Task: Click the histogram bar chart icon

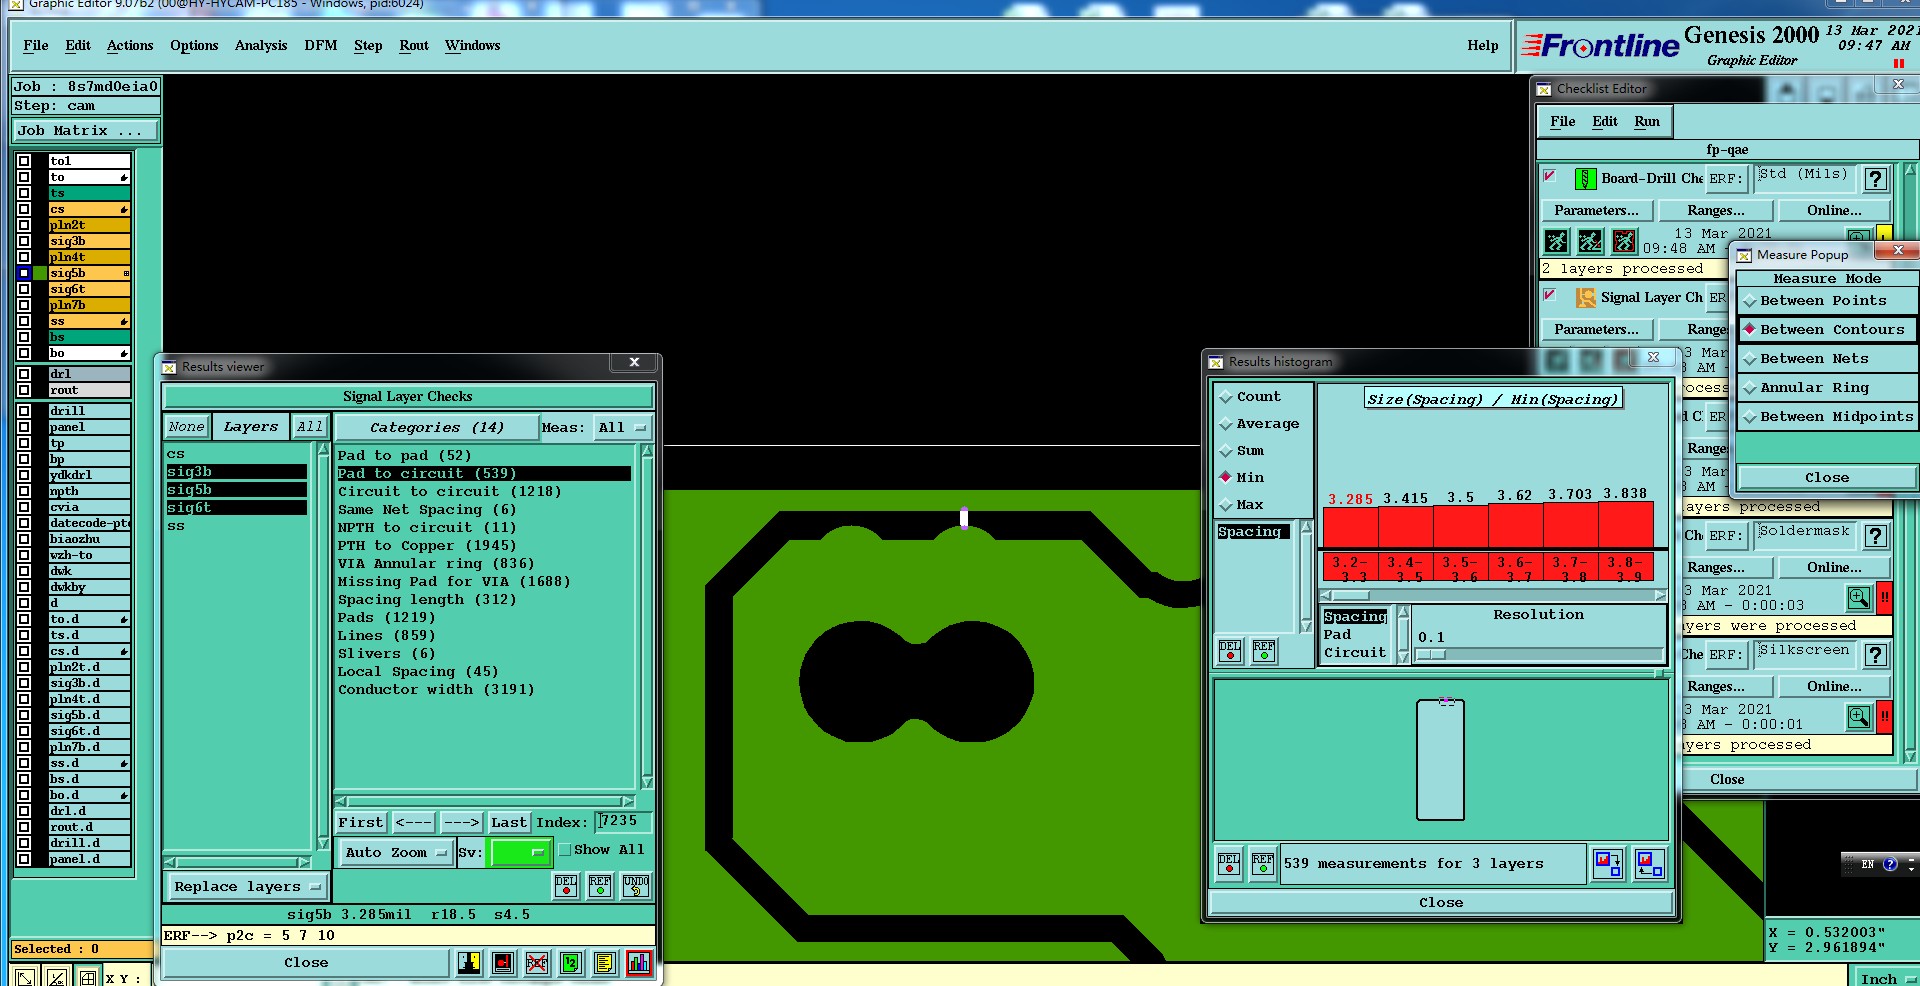Action: pyautogui.click(x=639, y=962)
